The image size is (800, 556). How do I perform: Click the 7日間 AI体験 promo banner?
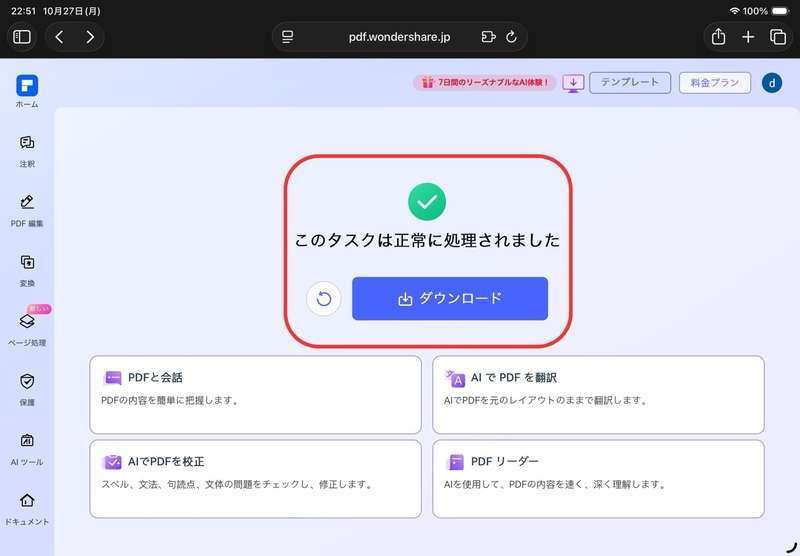click(484, 82)
